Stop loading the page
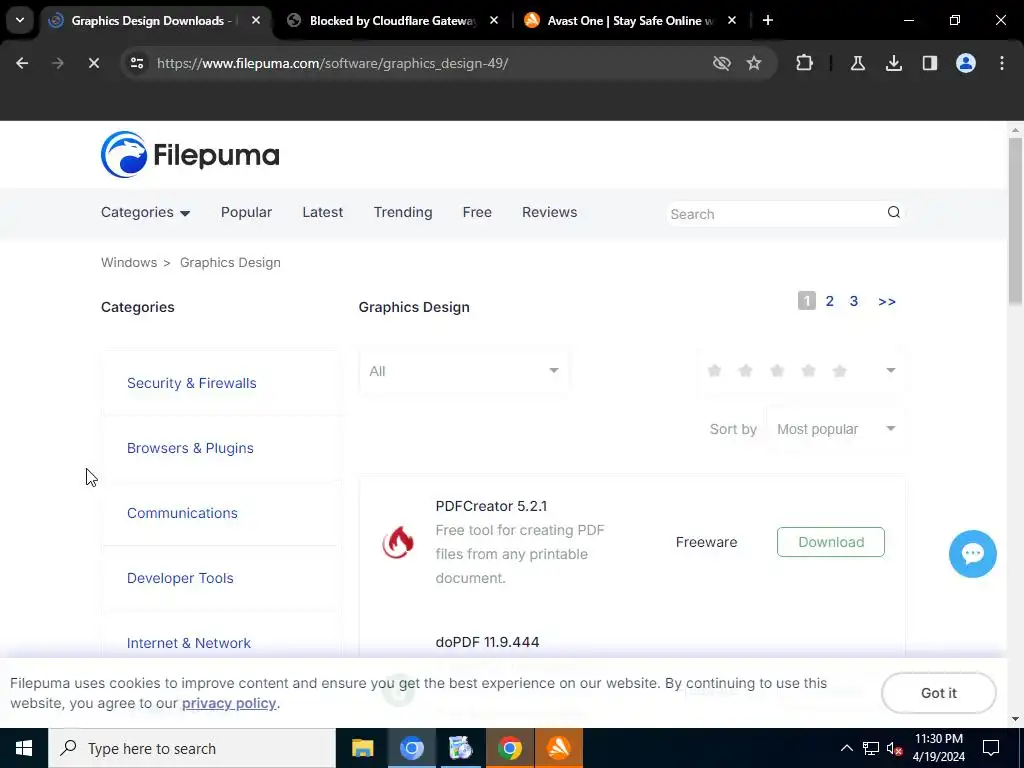 click(93, 63)
